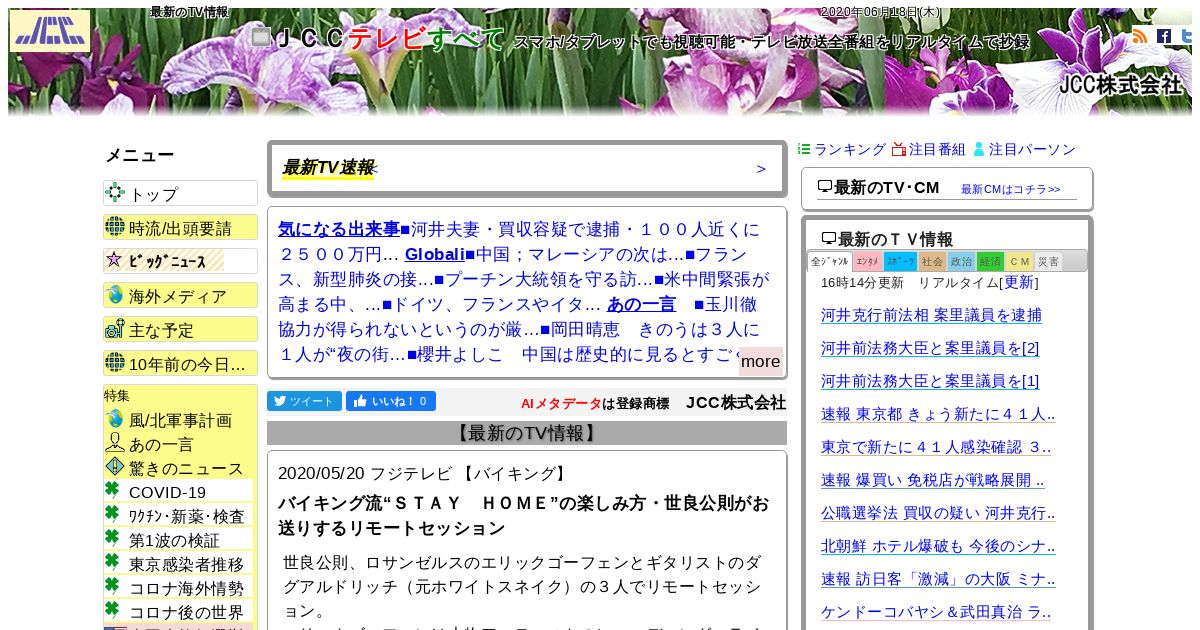
Task: Open the 注目番組 link
Action: coord(937,149)
